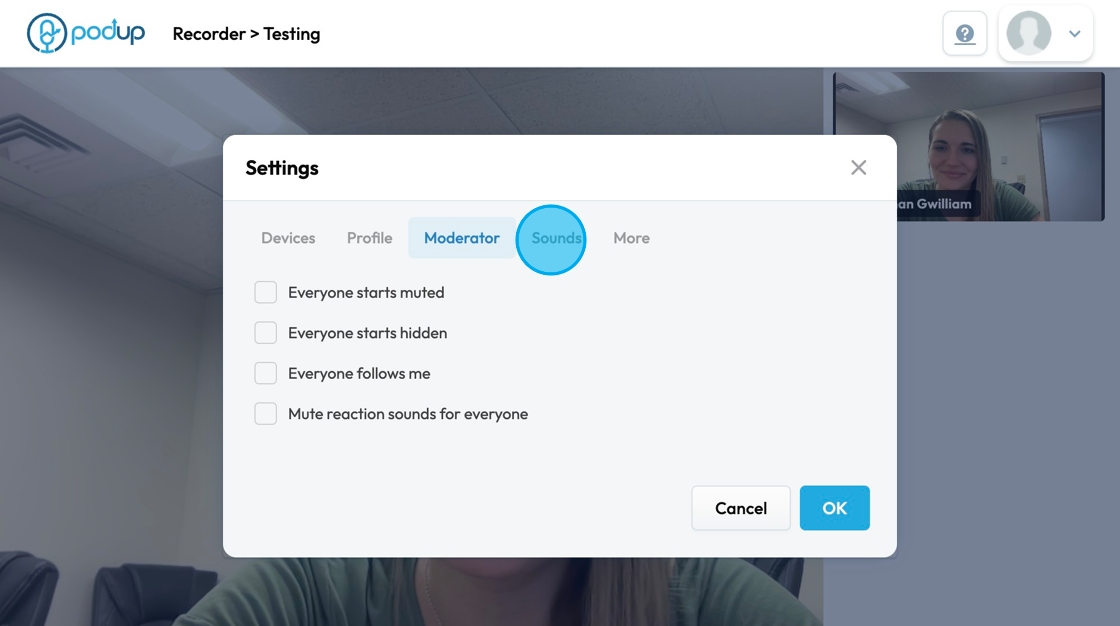Enable Everyone starts muted checkbox
1120x626 pixels.
click(266, 292)
